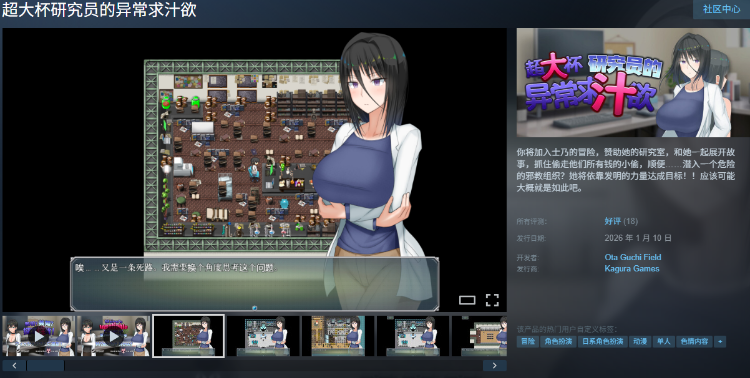Switch the media viewer to theater mode

click(x=467, y=300)
